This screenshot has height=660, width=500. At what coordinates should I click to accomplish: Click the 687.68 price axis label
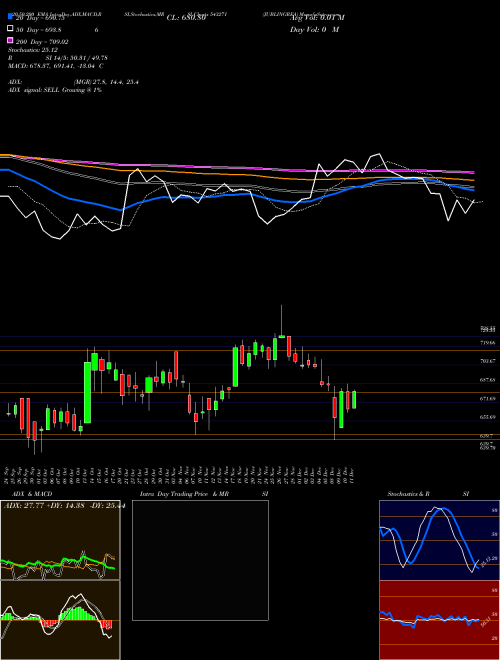pyautogui.click(x=488, y=380)
